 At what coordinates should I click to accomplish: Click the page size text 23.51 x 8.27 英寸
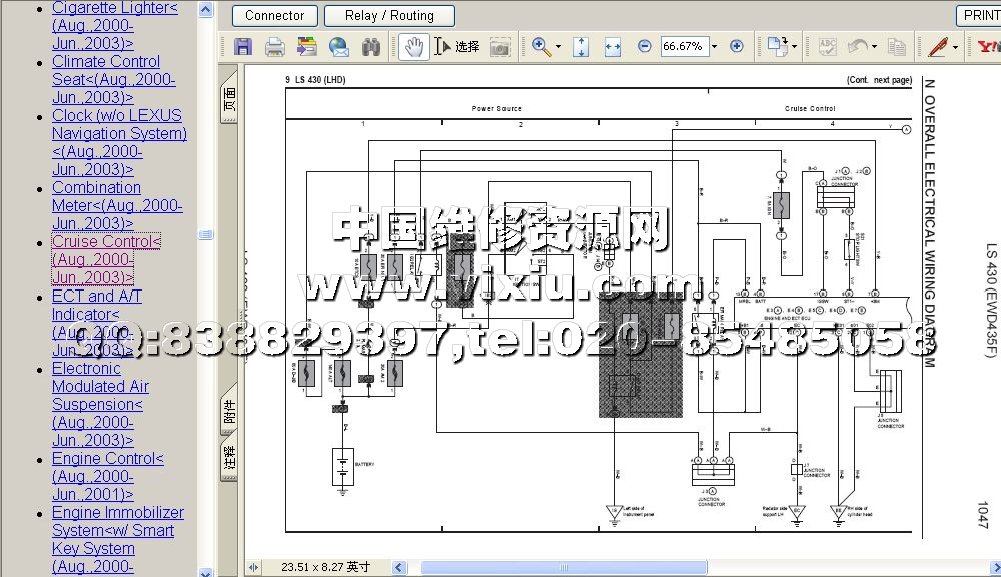pos(326,567)
